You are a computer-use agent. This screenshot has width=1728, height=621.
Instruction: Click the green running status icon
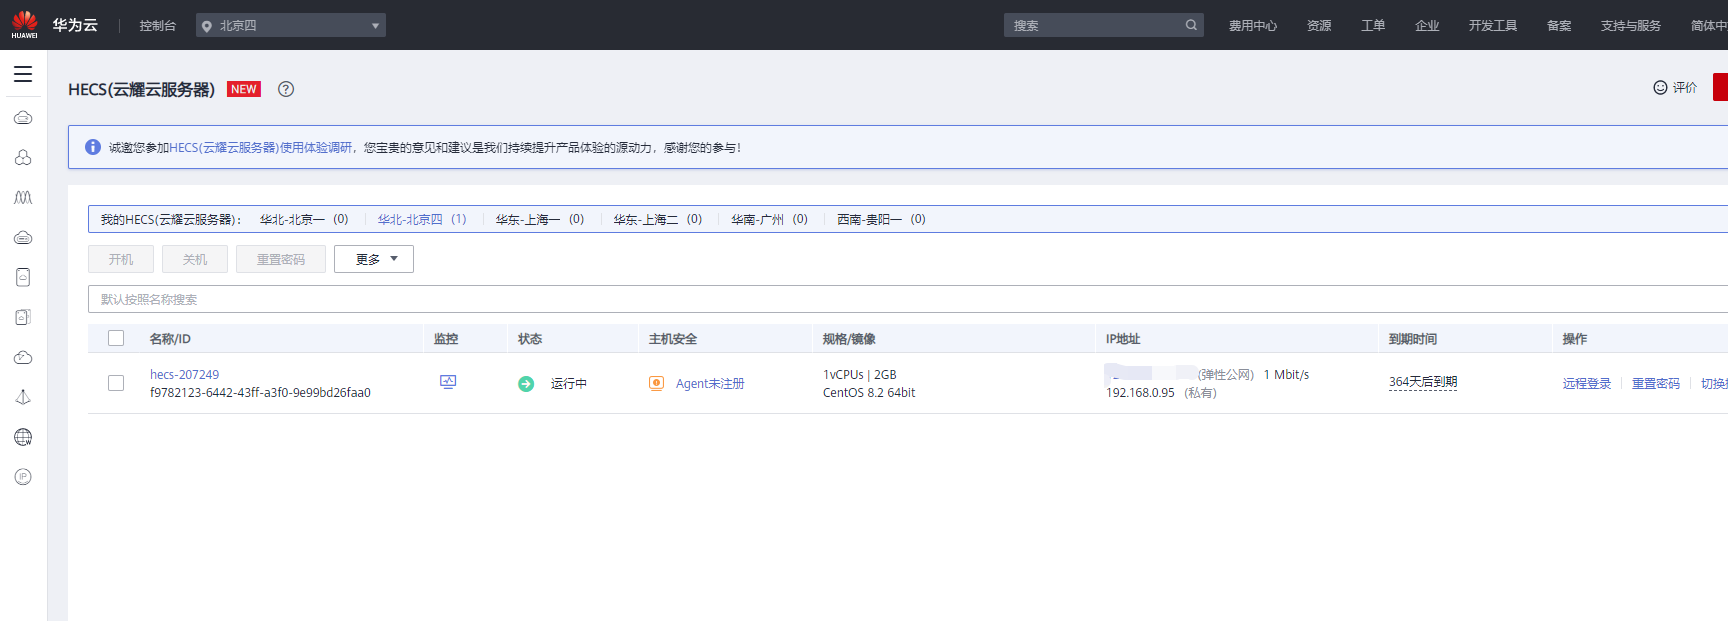tap(526, 384)
